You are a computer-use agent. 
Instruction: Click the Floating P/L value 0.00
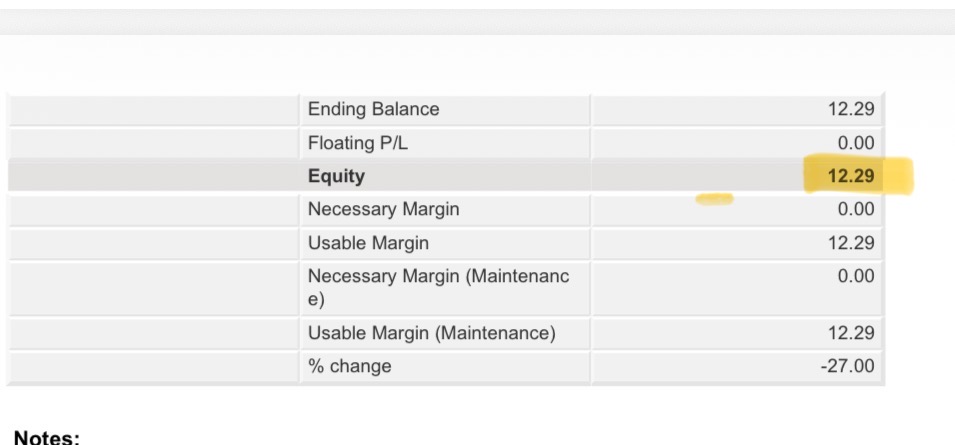(x=856, y=144)
